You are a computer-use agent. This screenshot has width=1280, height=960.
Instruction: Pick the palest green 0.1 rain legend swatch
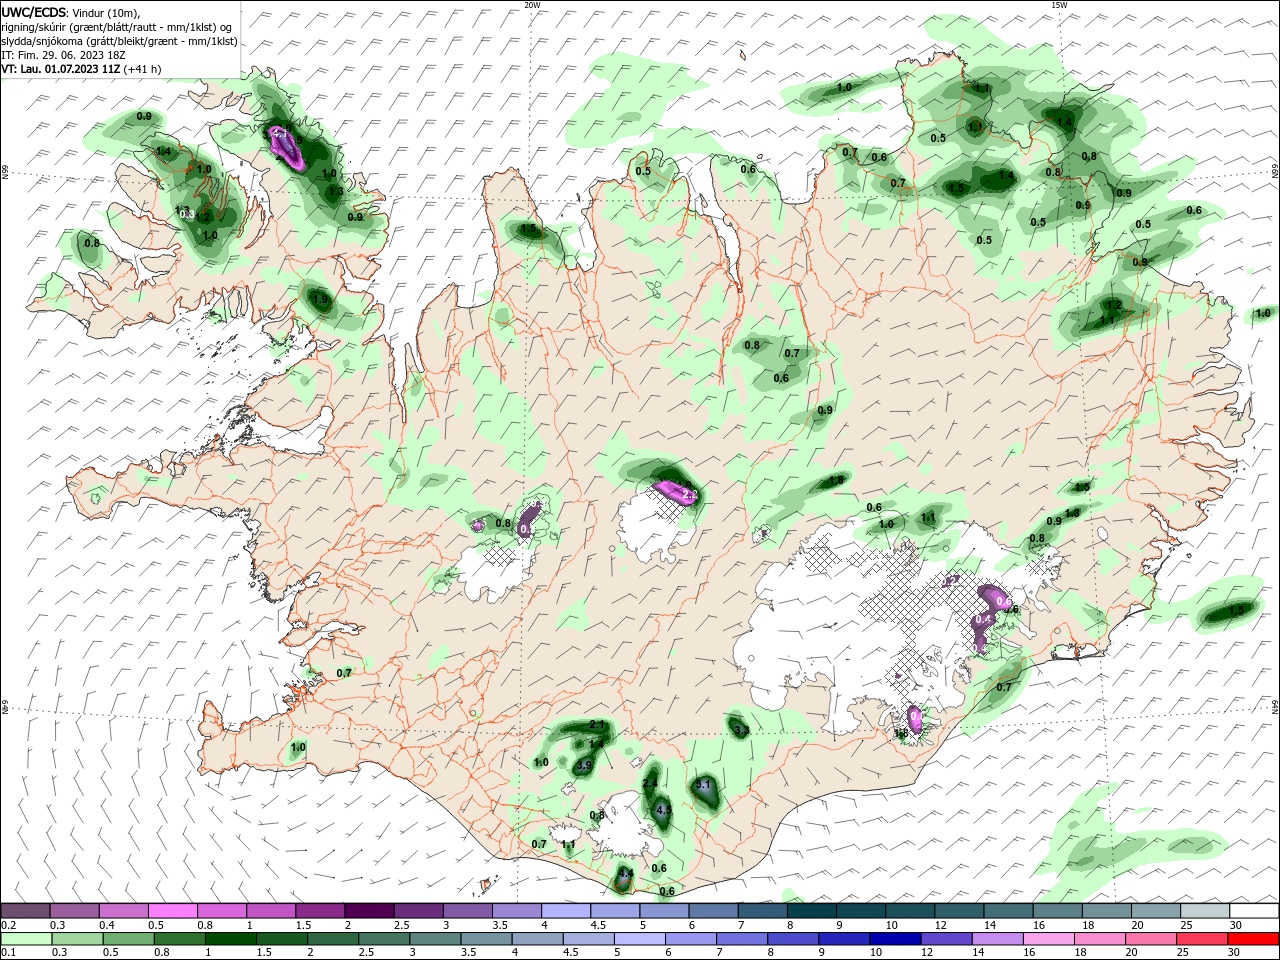click(27, 938)
